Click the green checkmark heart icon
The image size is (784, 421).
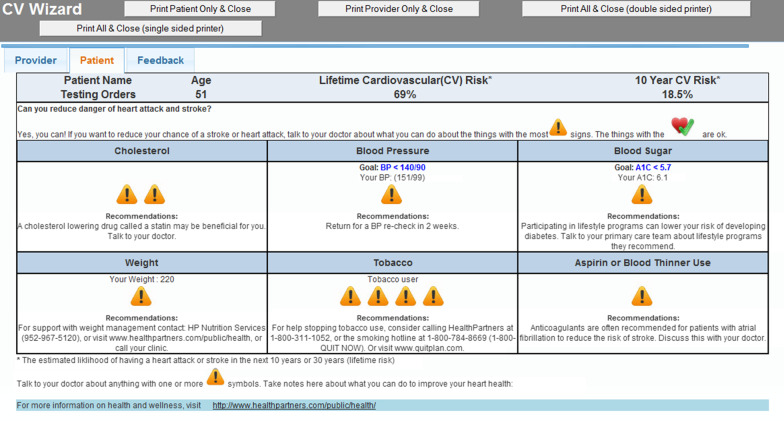point(682,127)
